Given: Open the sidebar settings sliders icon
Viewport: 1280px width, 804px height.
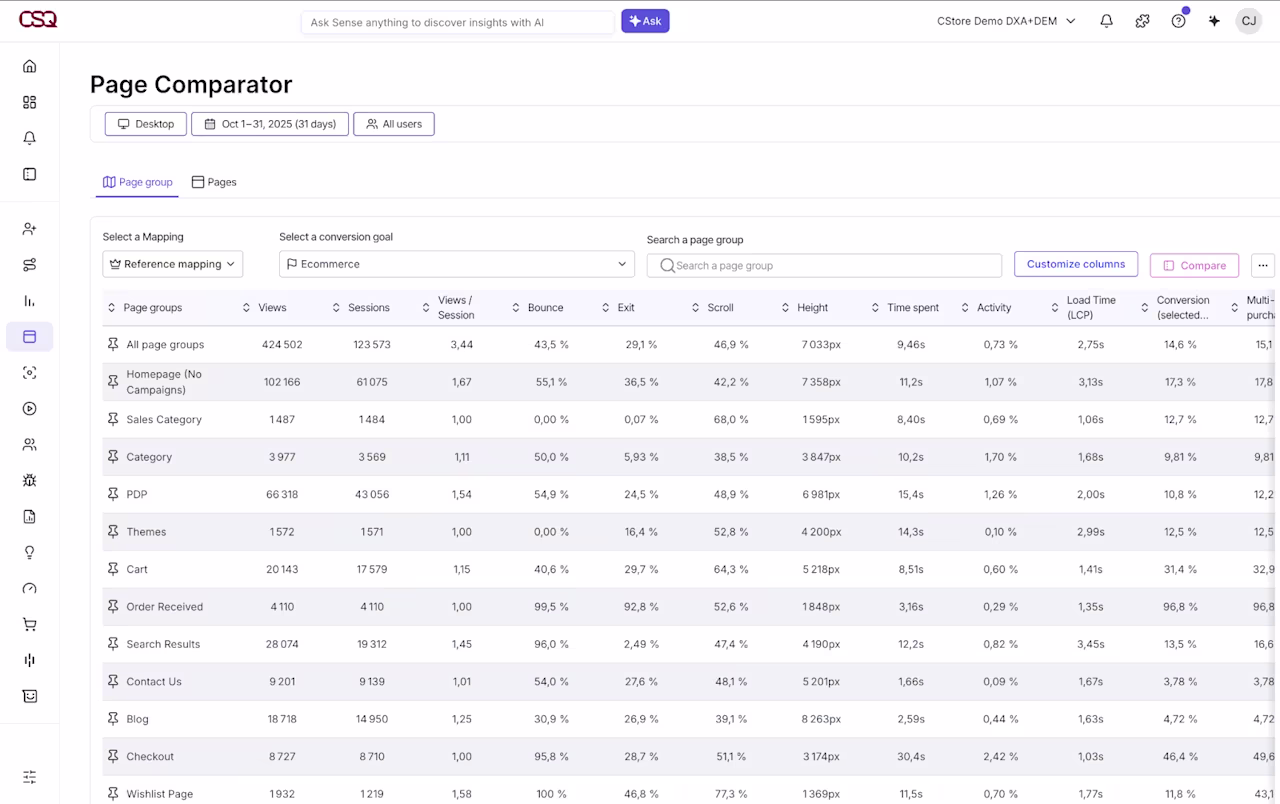Looking at the screenshot, I should pyautogui.click(x=29, y=777).
